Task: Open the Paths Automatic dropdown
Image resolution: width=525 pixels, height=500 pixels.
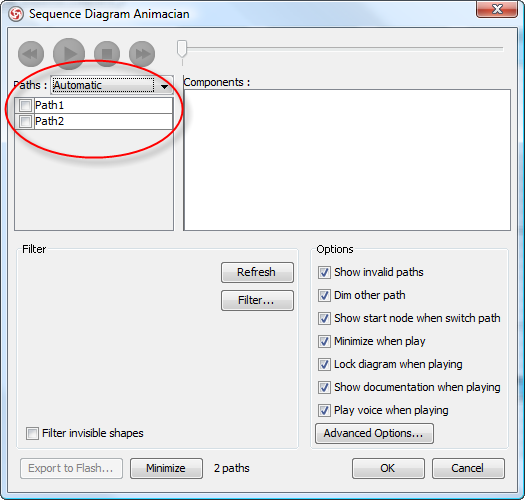Action: click(x=112, y=85)
